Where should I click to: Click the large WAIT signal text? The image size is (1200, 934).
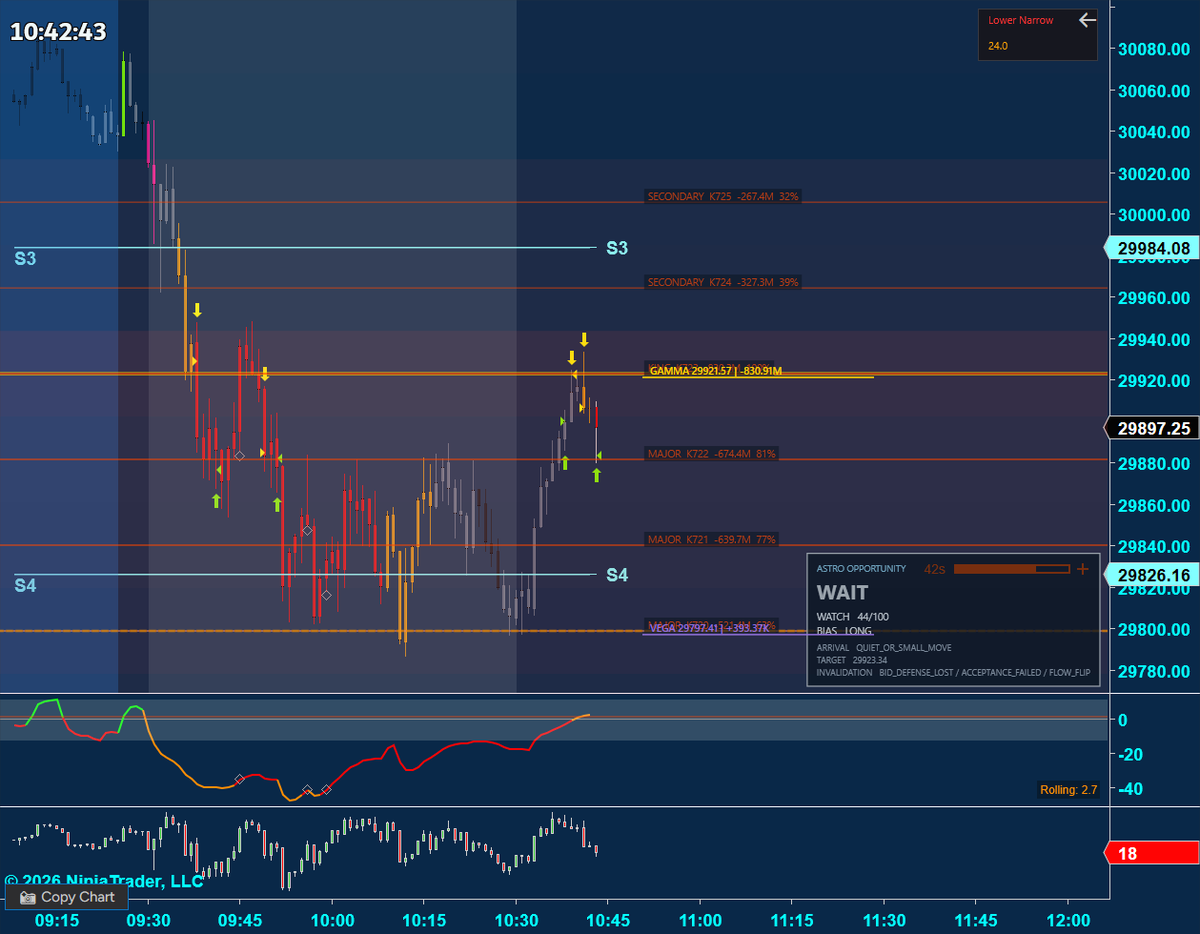842,593
